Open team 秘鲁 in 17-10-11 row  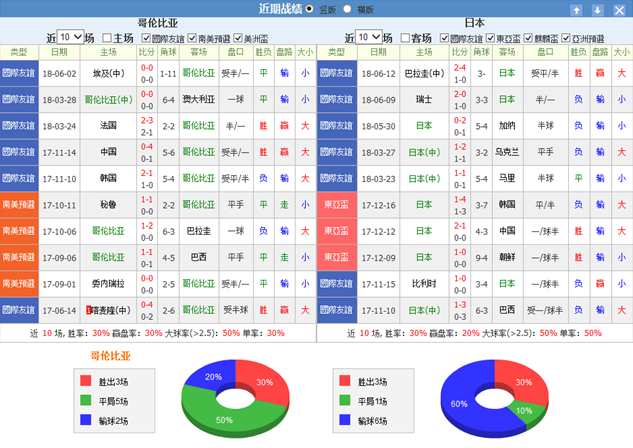click(x=108, y=205)
